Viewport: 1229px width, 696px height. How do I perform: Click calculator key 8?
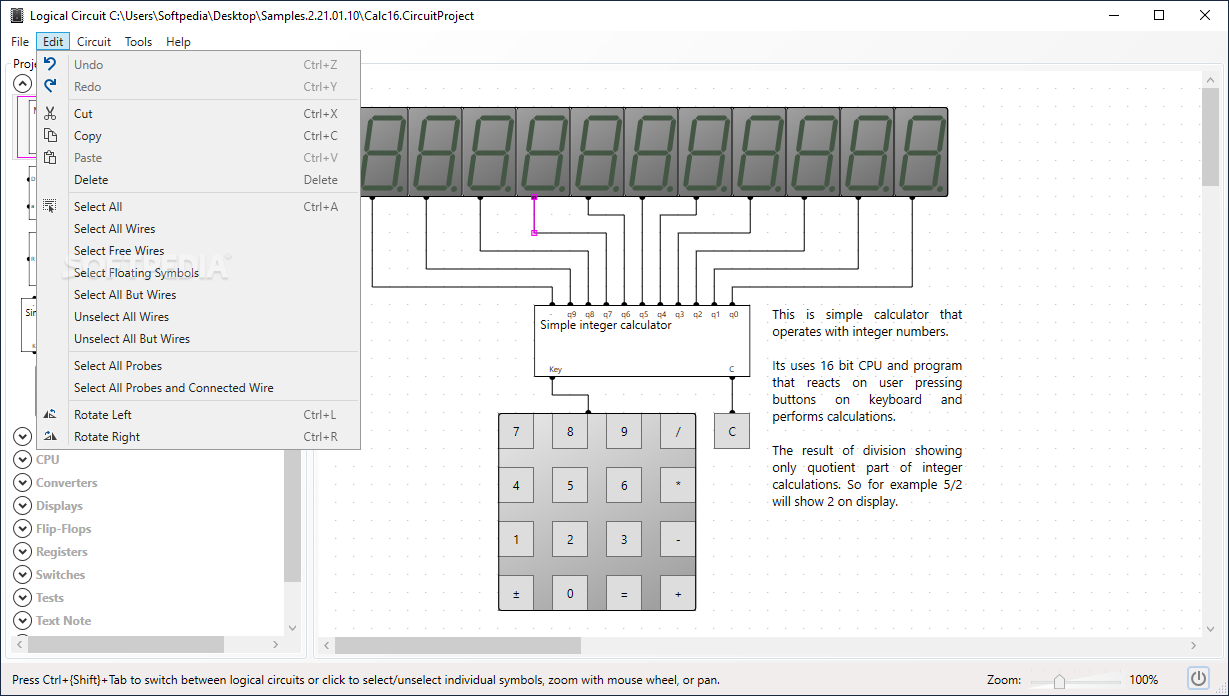[x=570, y=432]
